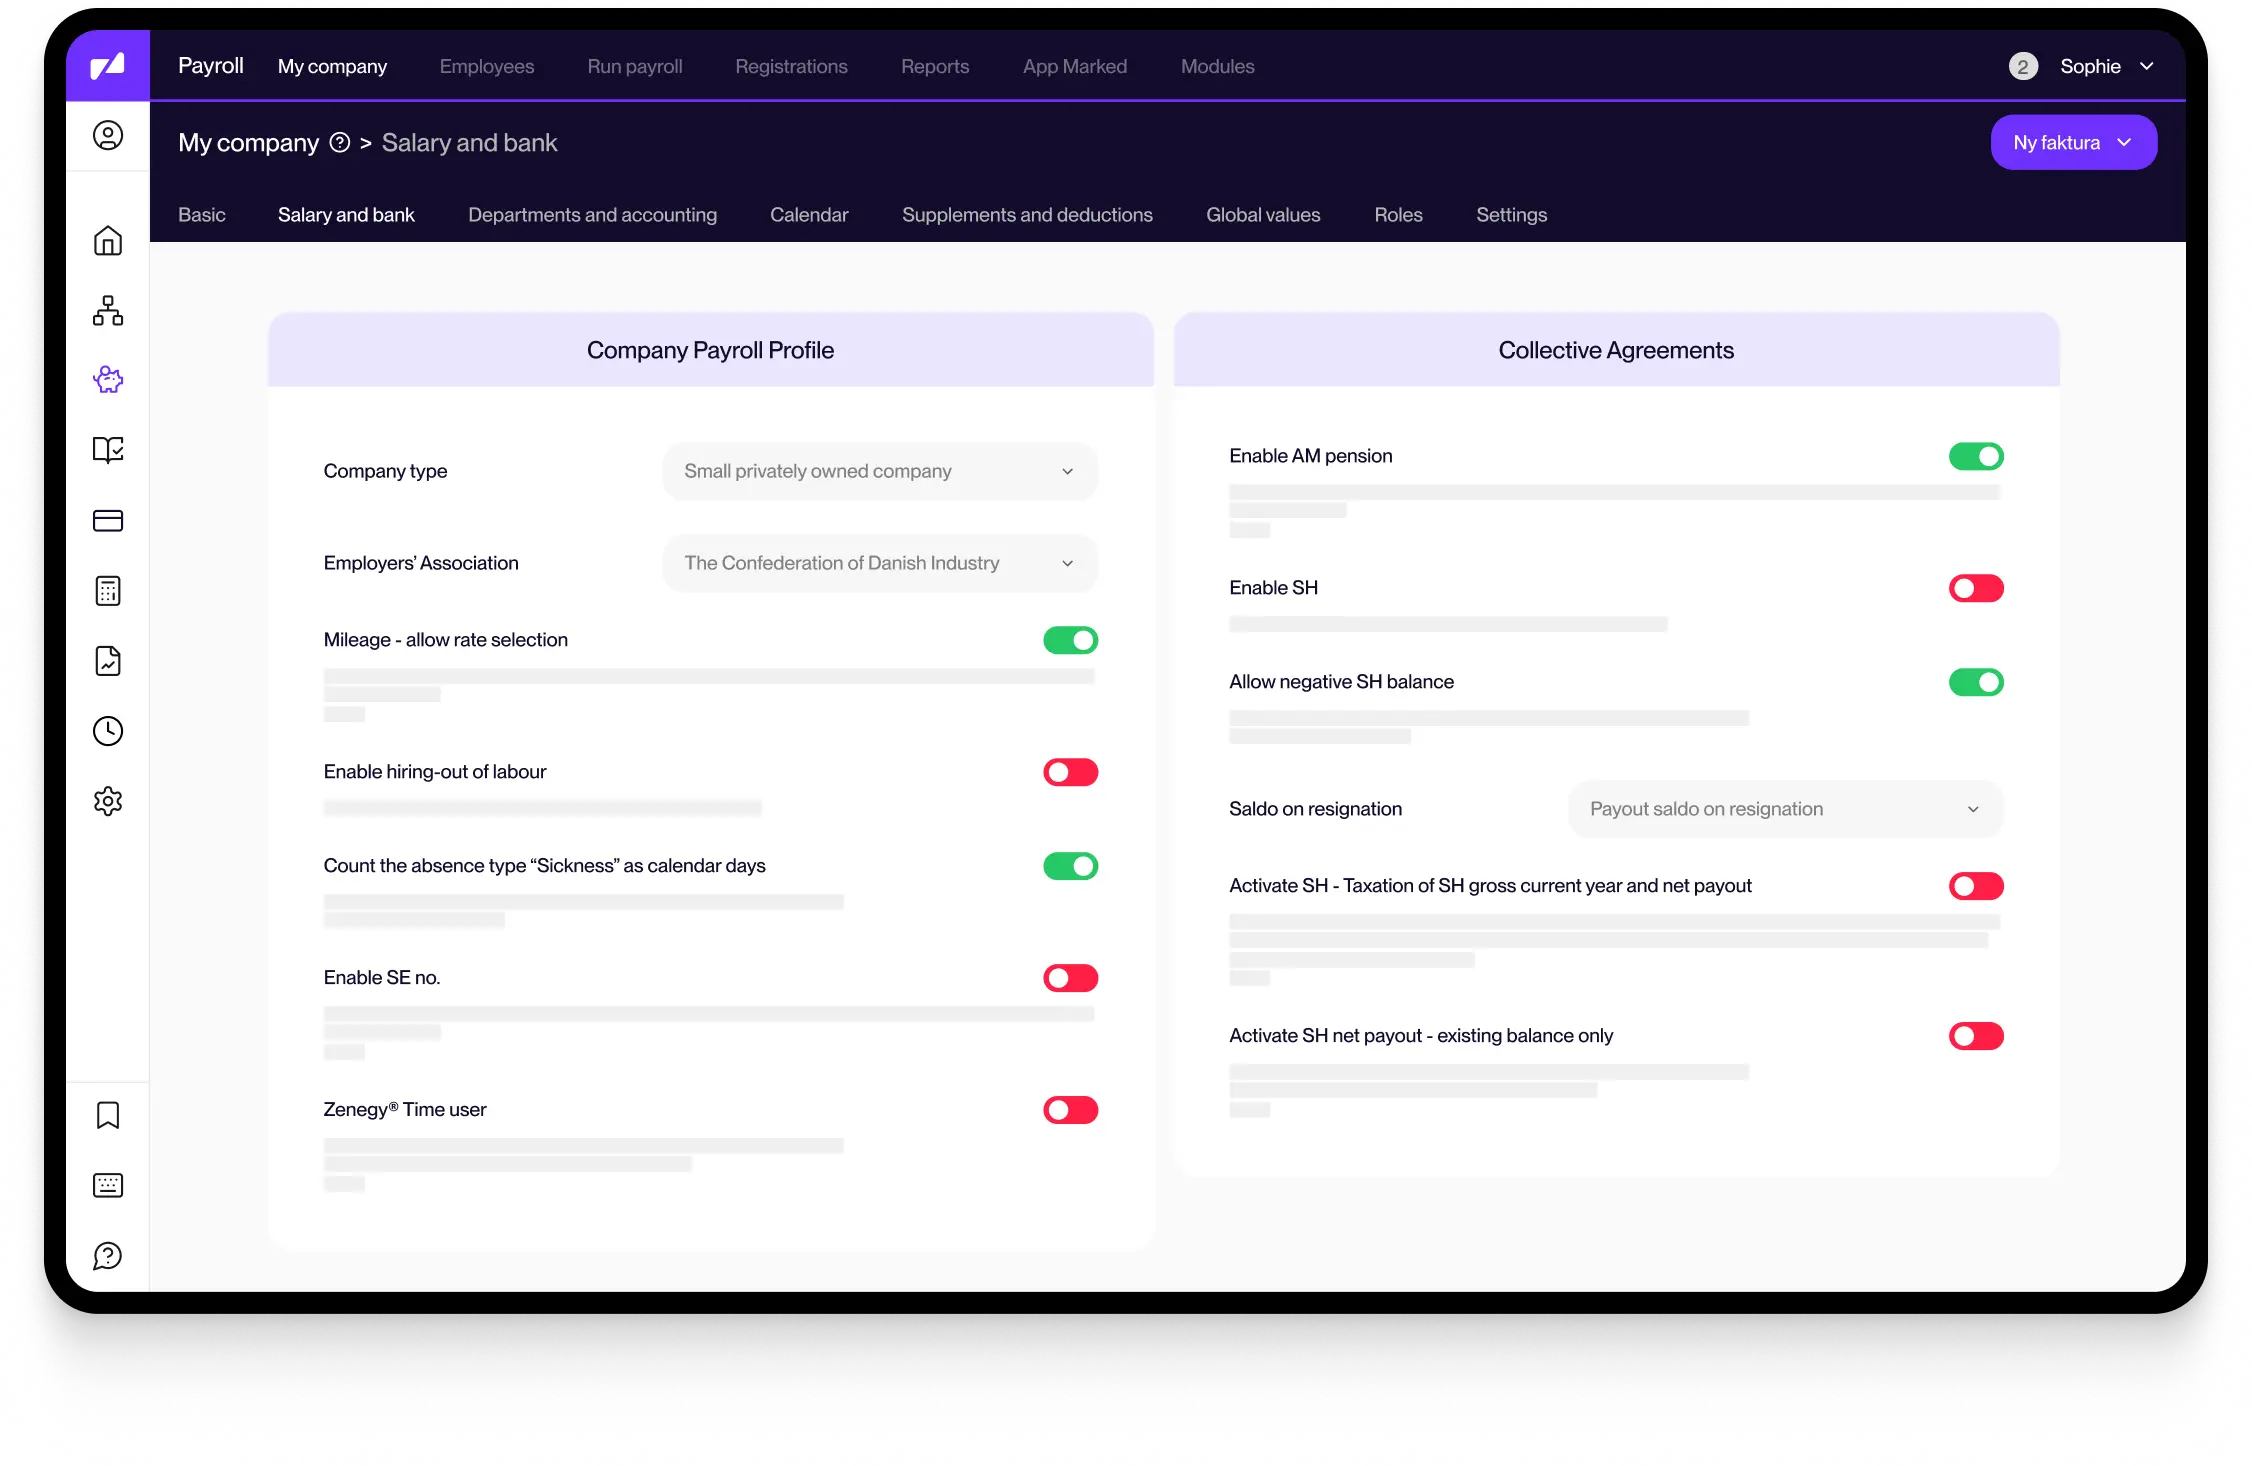
Task: Open the Run payroll menu
Action: (634, 67)
